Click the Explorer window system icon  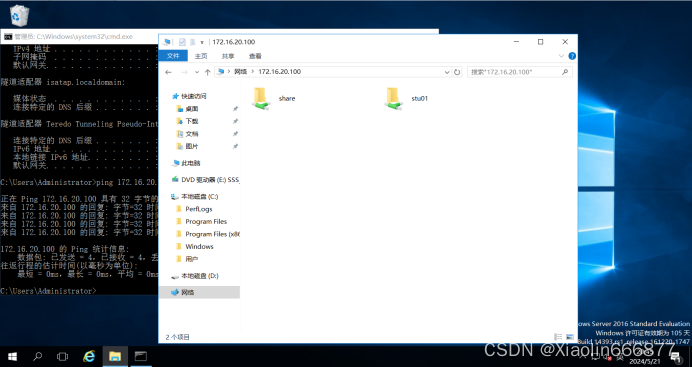(x=167, y=42)
